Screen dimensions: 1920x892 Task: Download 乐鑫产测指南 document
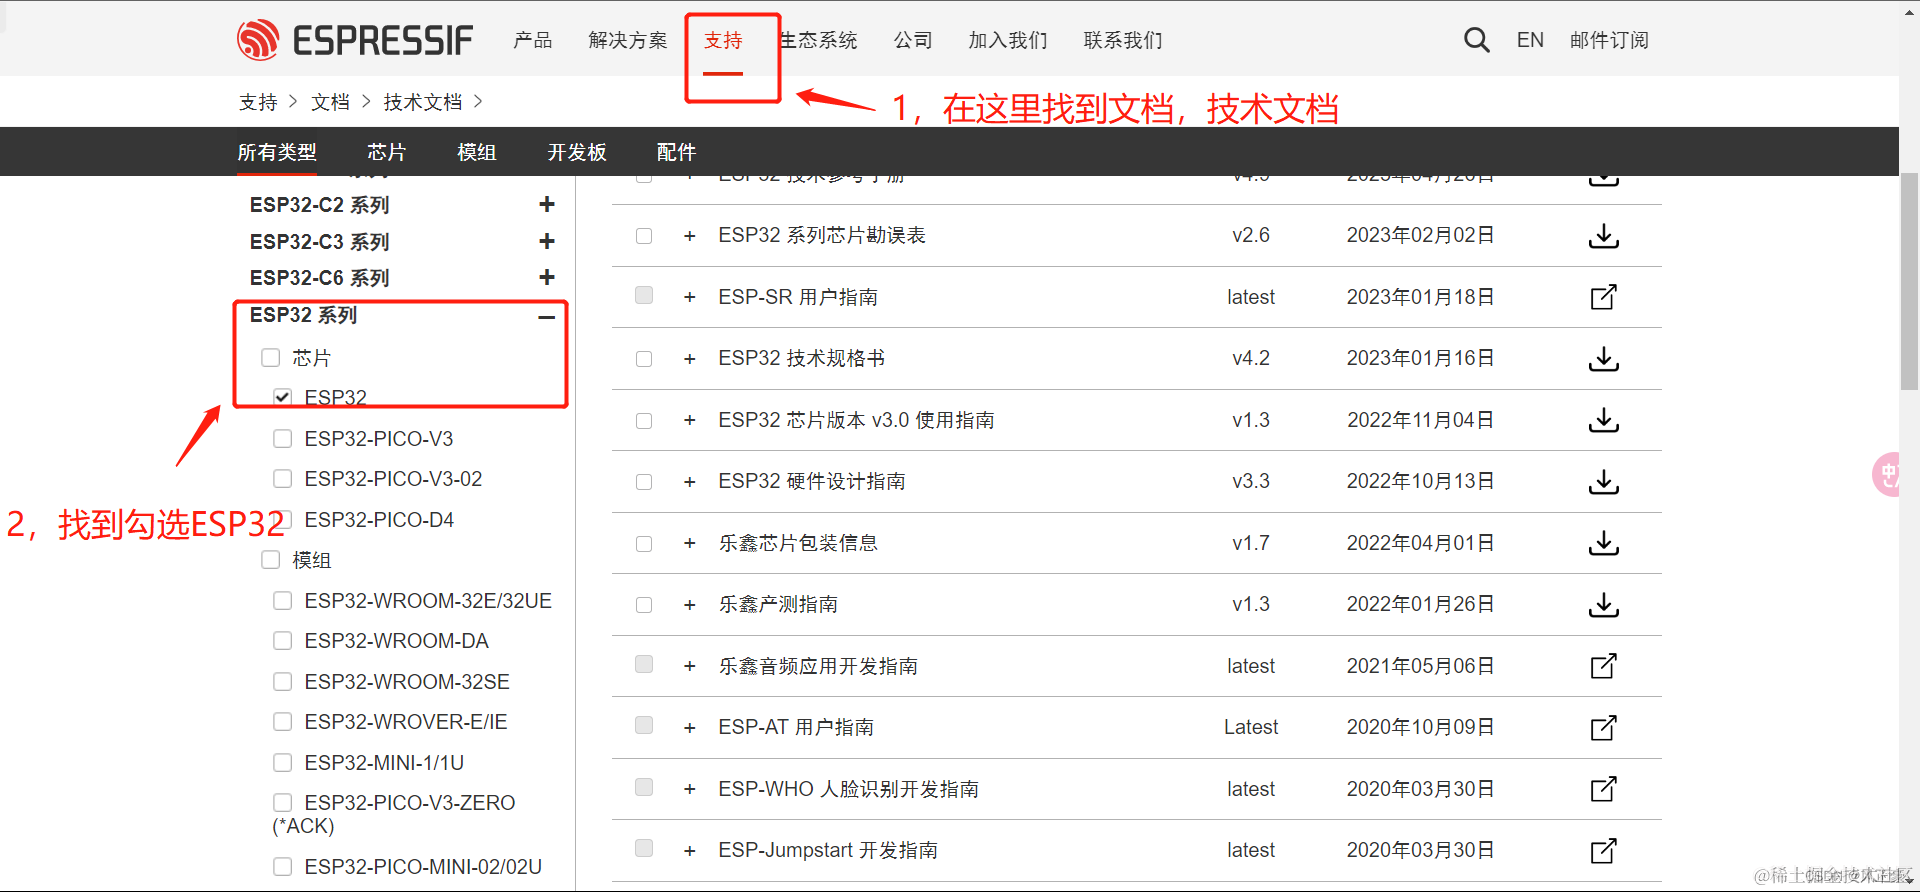[1603, 605]
